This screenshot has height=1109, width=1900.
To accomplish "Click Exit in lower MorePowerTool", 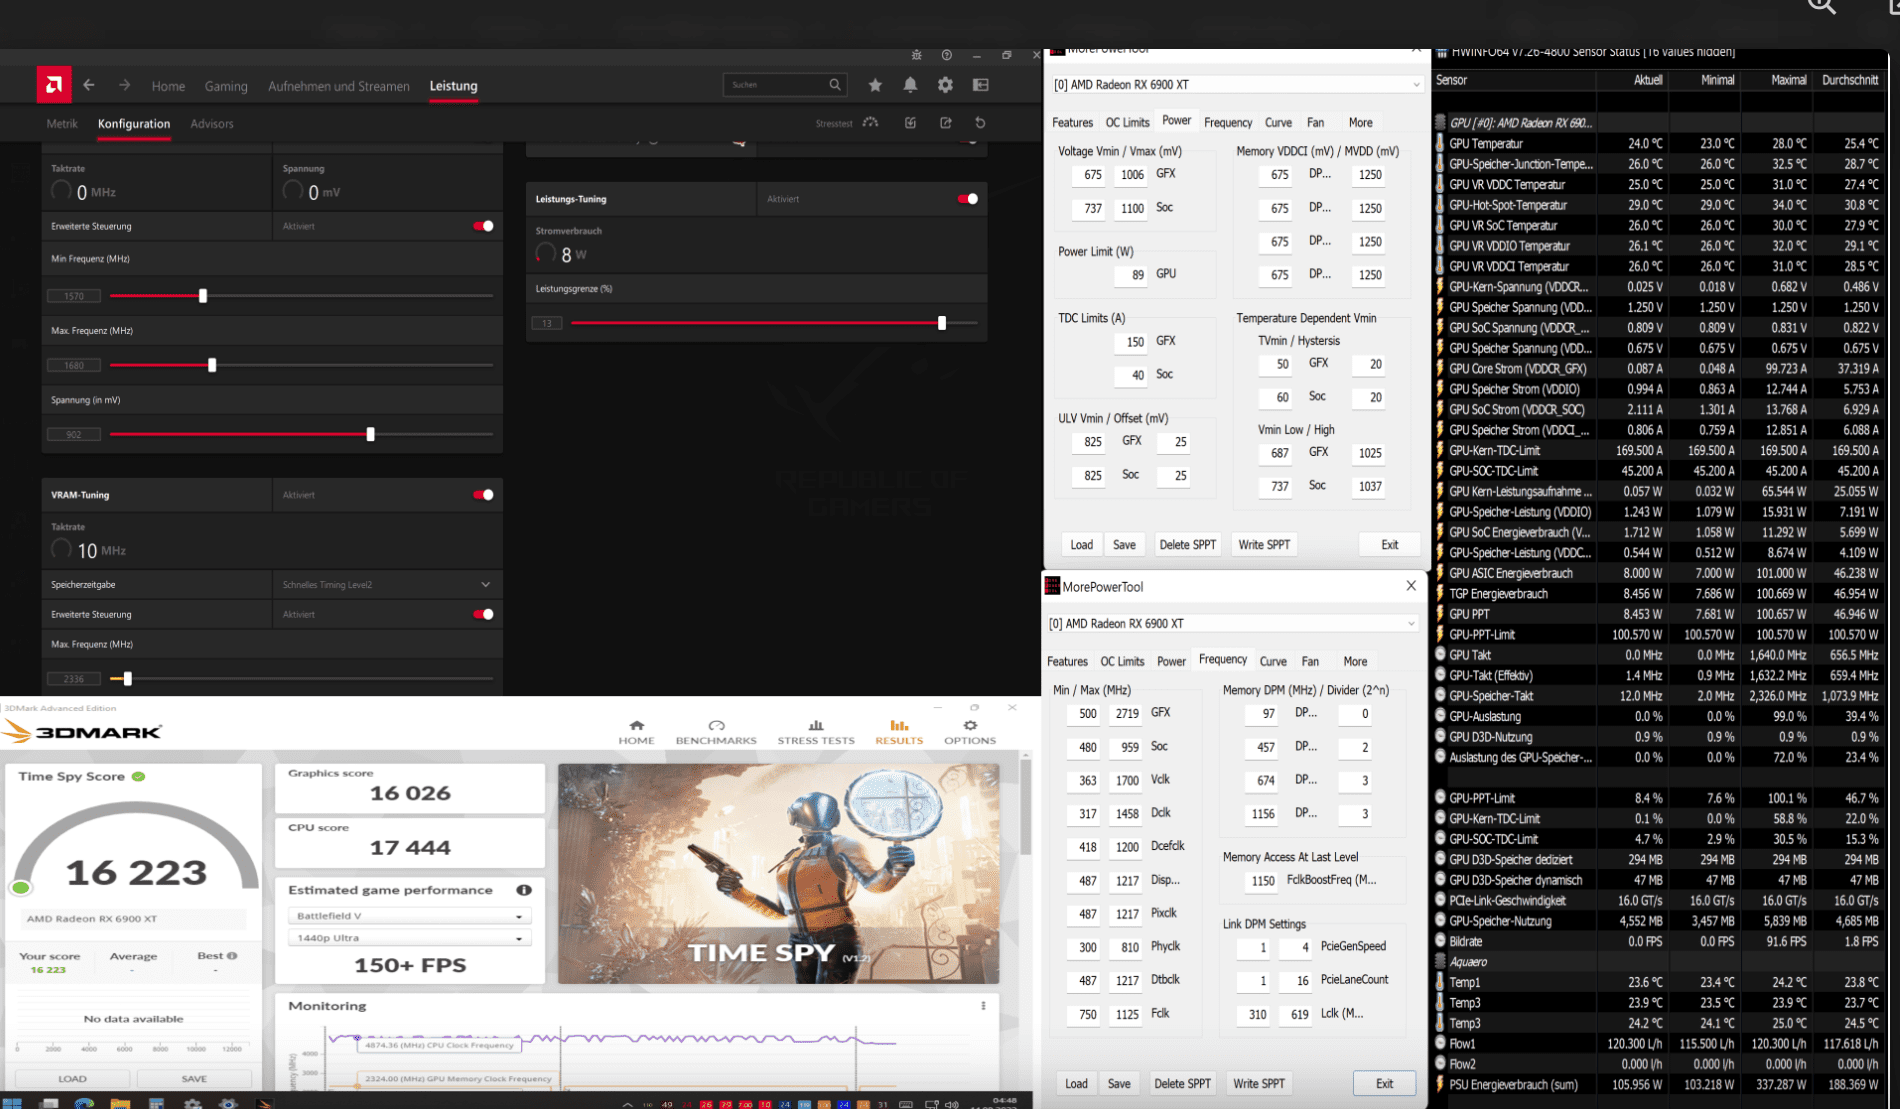I will point(1384,1084).
